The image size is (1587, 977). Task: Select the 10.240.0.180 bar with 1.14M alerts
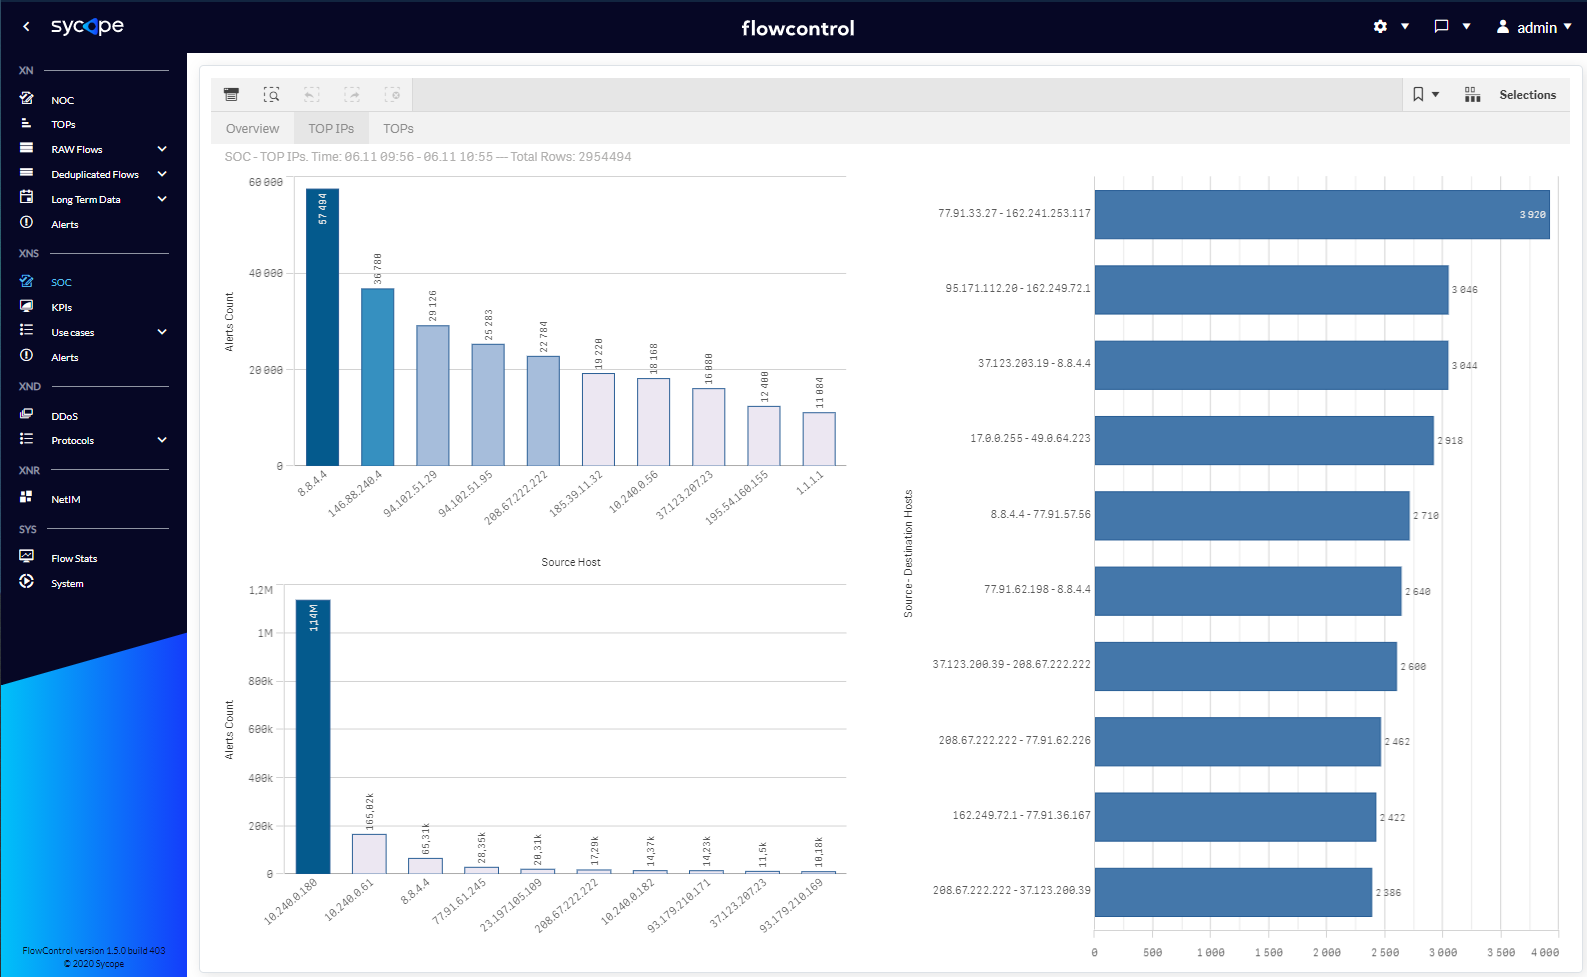[x=313, y=736]
